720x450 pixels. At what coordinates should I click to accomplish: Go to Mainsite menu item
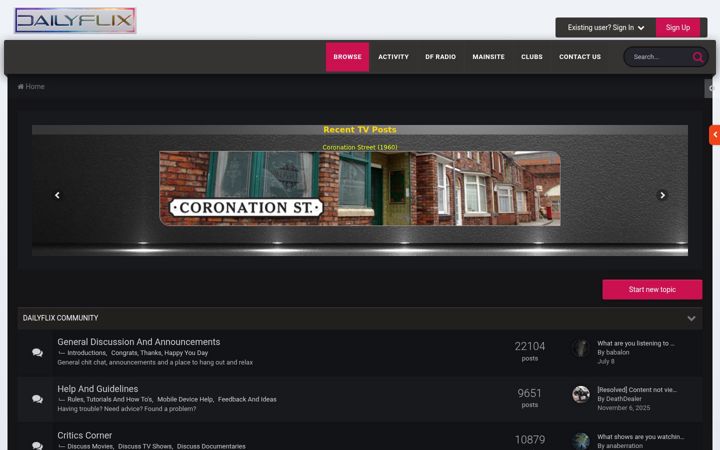489,57
